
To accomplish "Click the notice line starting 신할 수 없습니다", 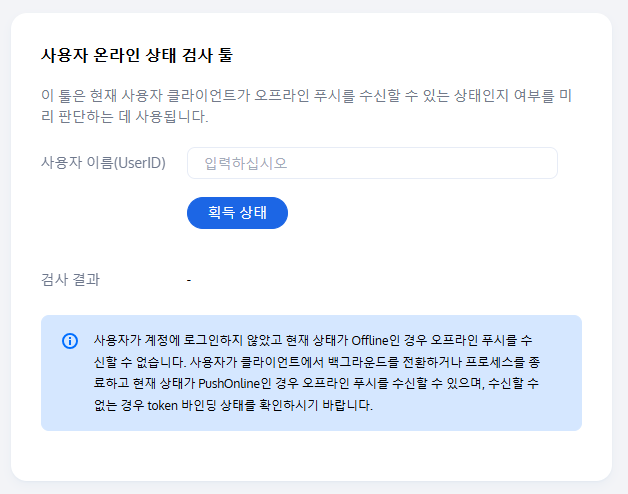I will tap(317, 362).
